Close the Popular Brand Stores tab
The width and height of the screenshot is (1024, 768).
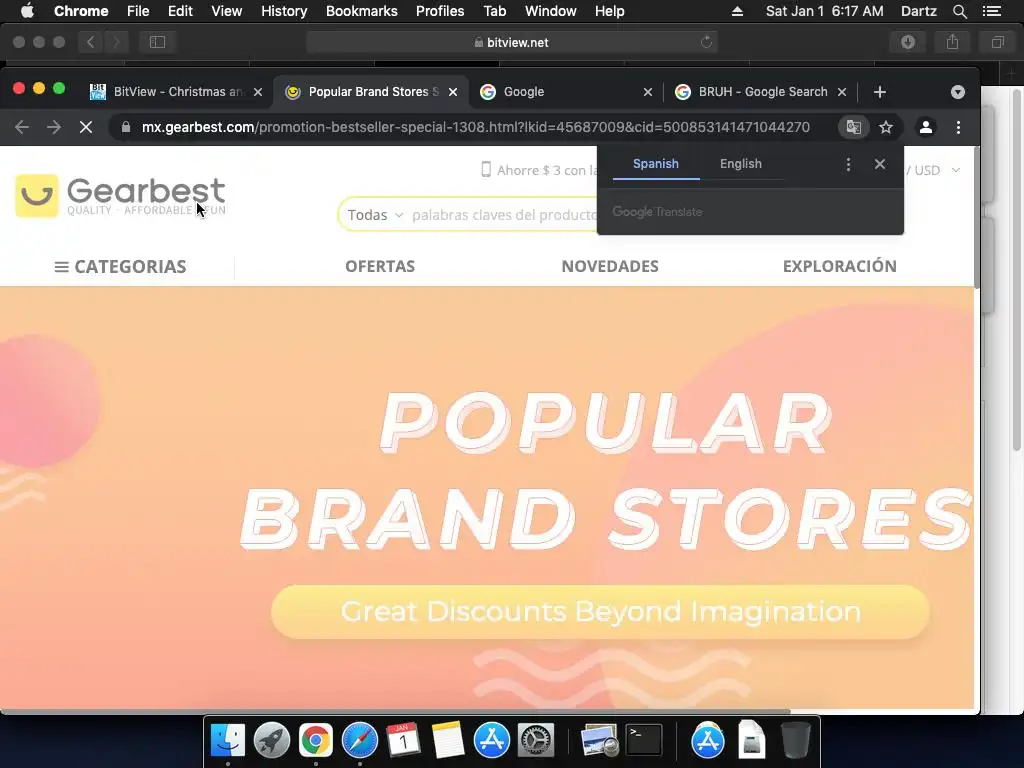point(453,92)
